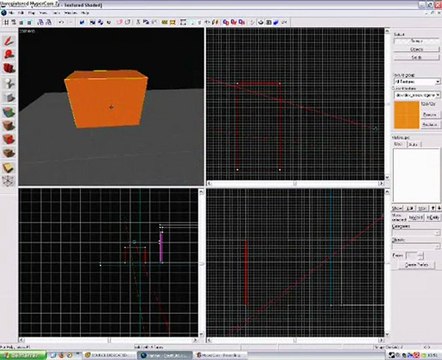Switch to the User VisGroups tab

pos(399,144)
